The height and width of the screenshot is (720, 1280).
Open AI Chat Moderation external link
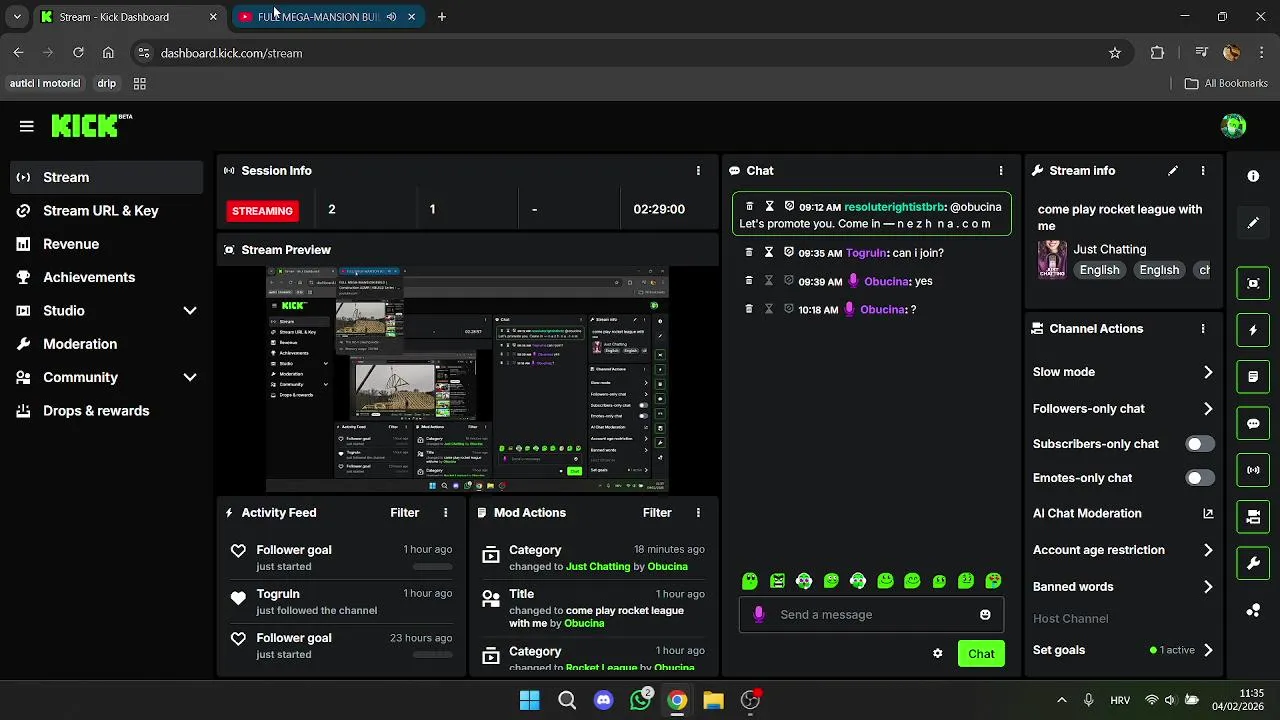(x=1208, y=514)
